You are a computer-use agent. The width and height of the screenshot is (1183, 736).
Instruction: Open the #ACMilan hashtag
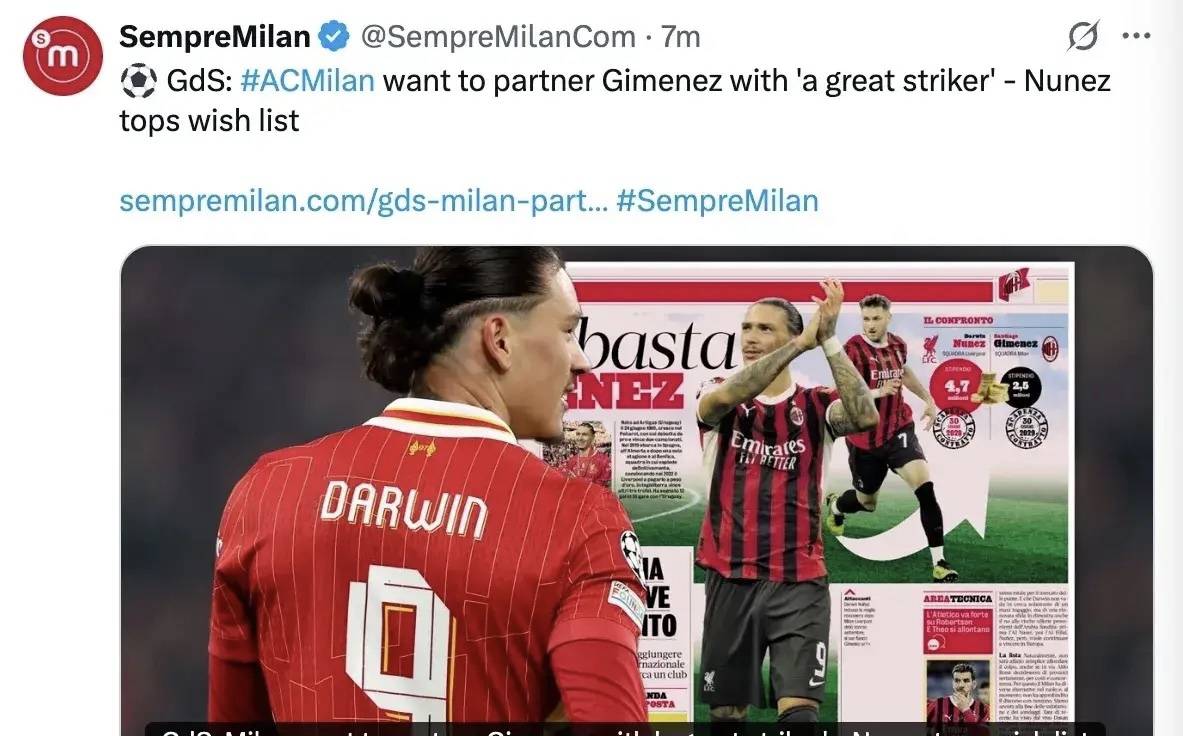(x=307, y=80)
